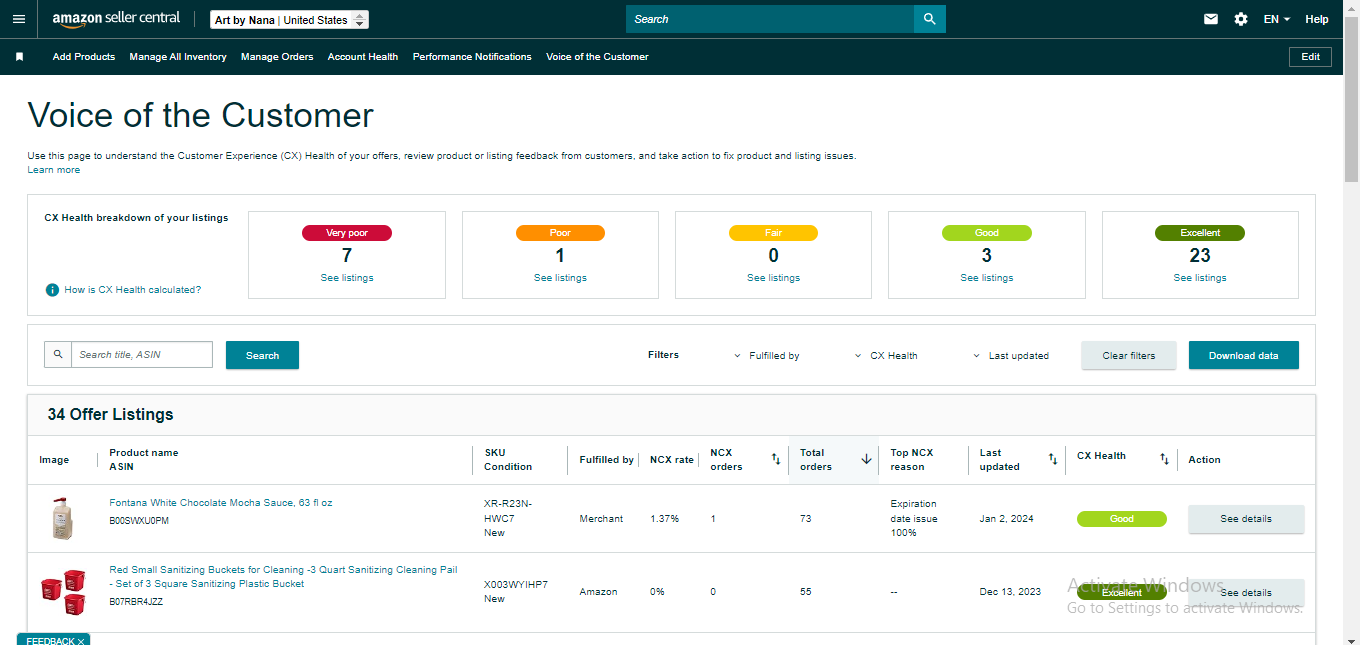The image size is (1360, 645).
Task: Click the bookmark icon in favorites bar
Action: [19, 57]
